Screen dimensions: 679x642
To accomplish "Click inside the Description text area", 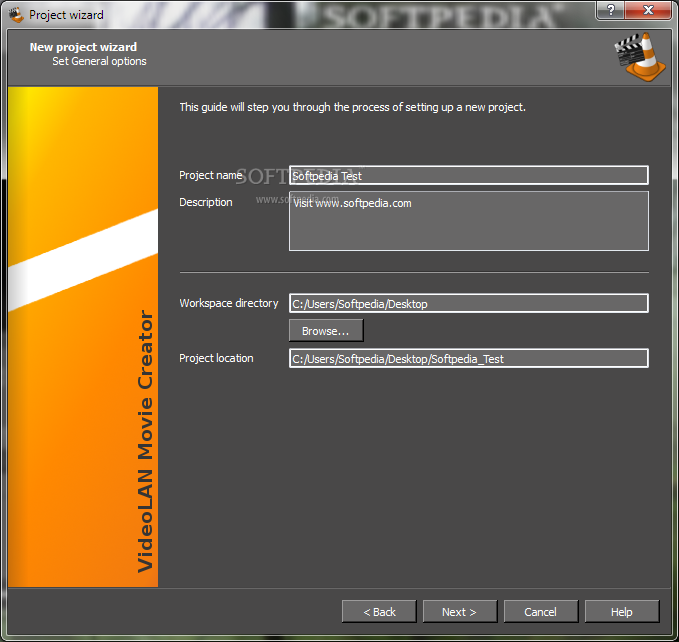I will pyautogui.click(x=469, y=221).
